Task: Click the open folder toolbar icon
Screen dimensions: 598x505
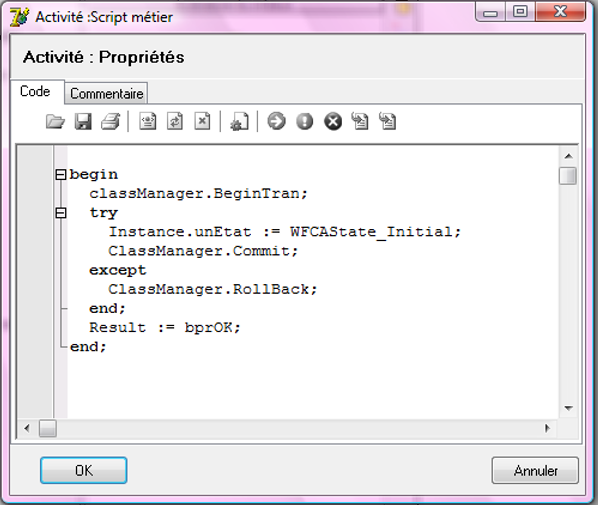Action: click(x=55, y=122)
